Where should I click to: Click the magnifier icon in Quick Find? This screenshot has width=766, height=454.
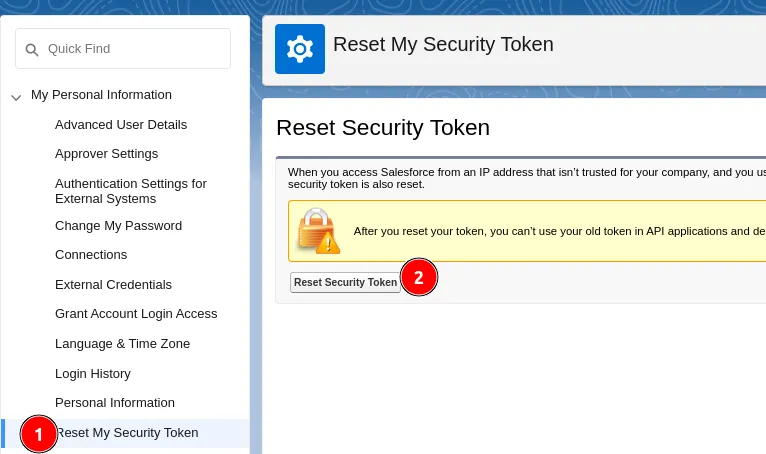(32, 49)
